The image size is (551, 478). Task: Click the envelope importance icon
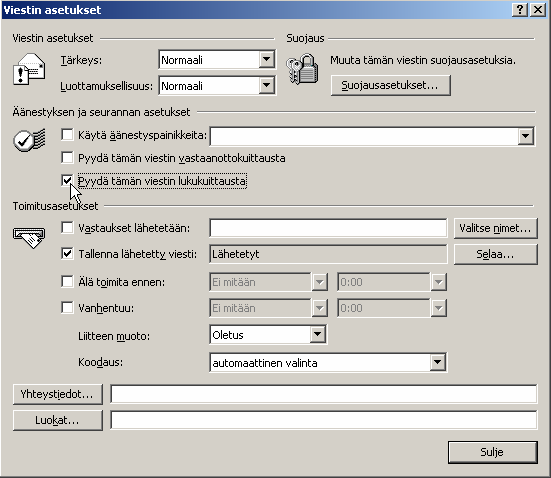tap(29, 69)
